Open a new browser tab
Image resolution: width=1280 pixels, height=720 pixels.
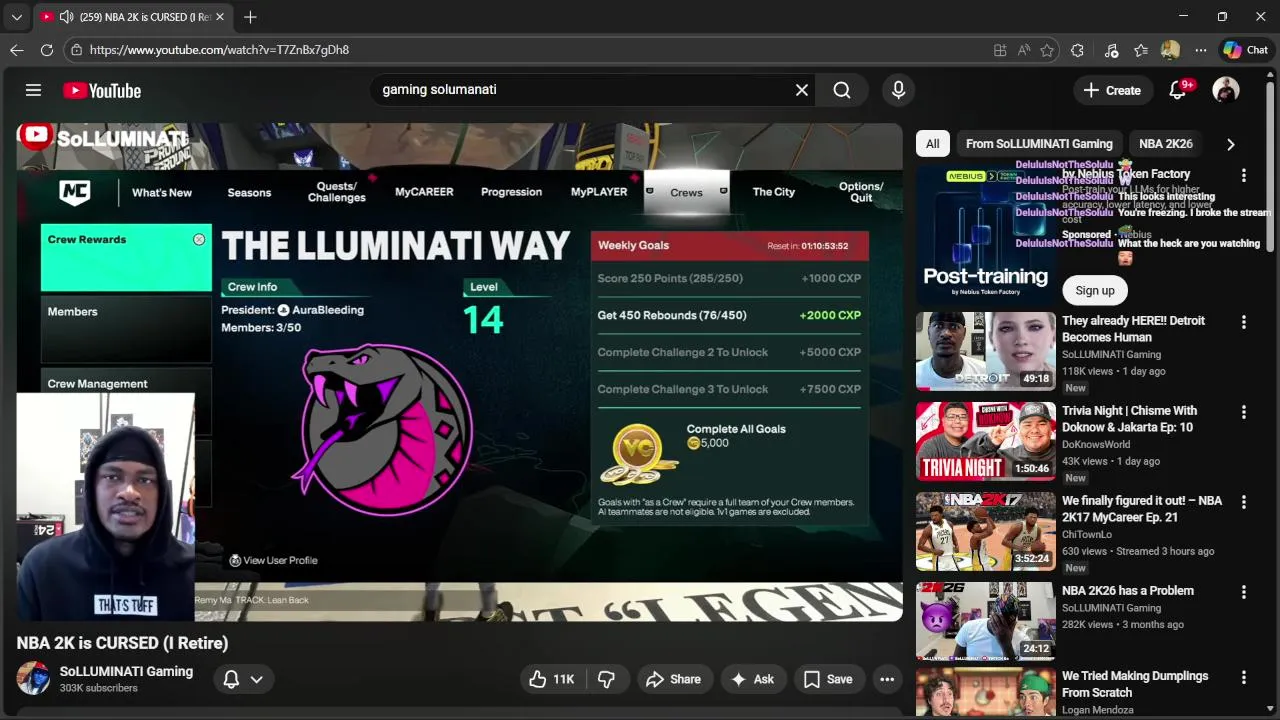pyautogui.click(x=250, y=17)
